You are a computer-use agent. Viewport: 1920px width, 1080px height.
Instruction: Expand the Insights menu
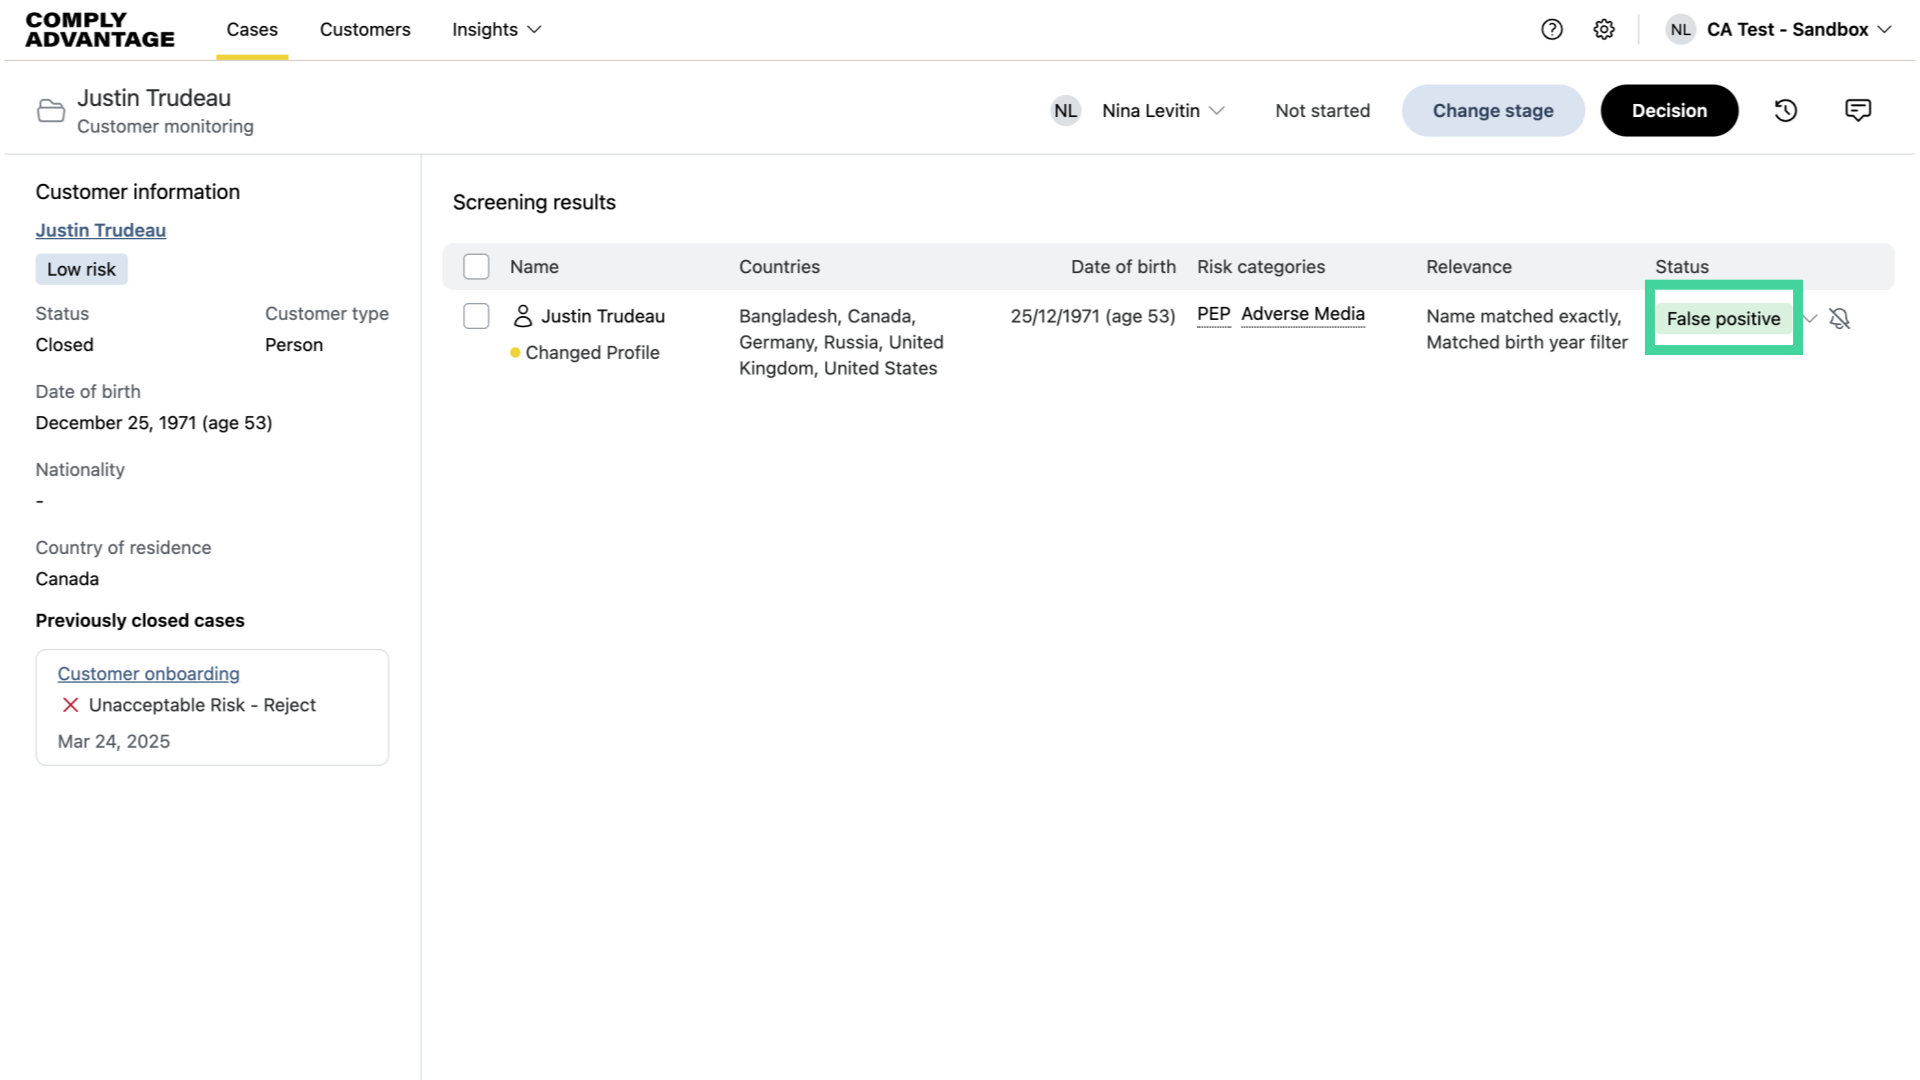(x=496, y=30)
